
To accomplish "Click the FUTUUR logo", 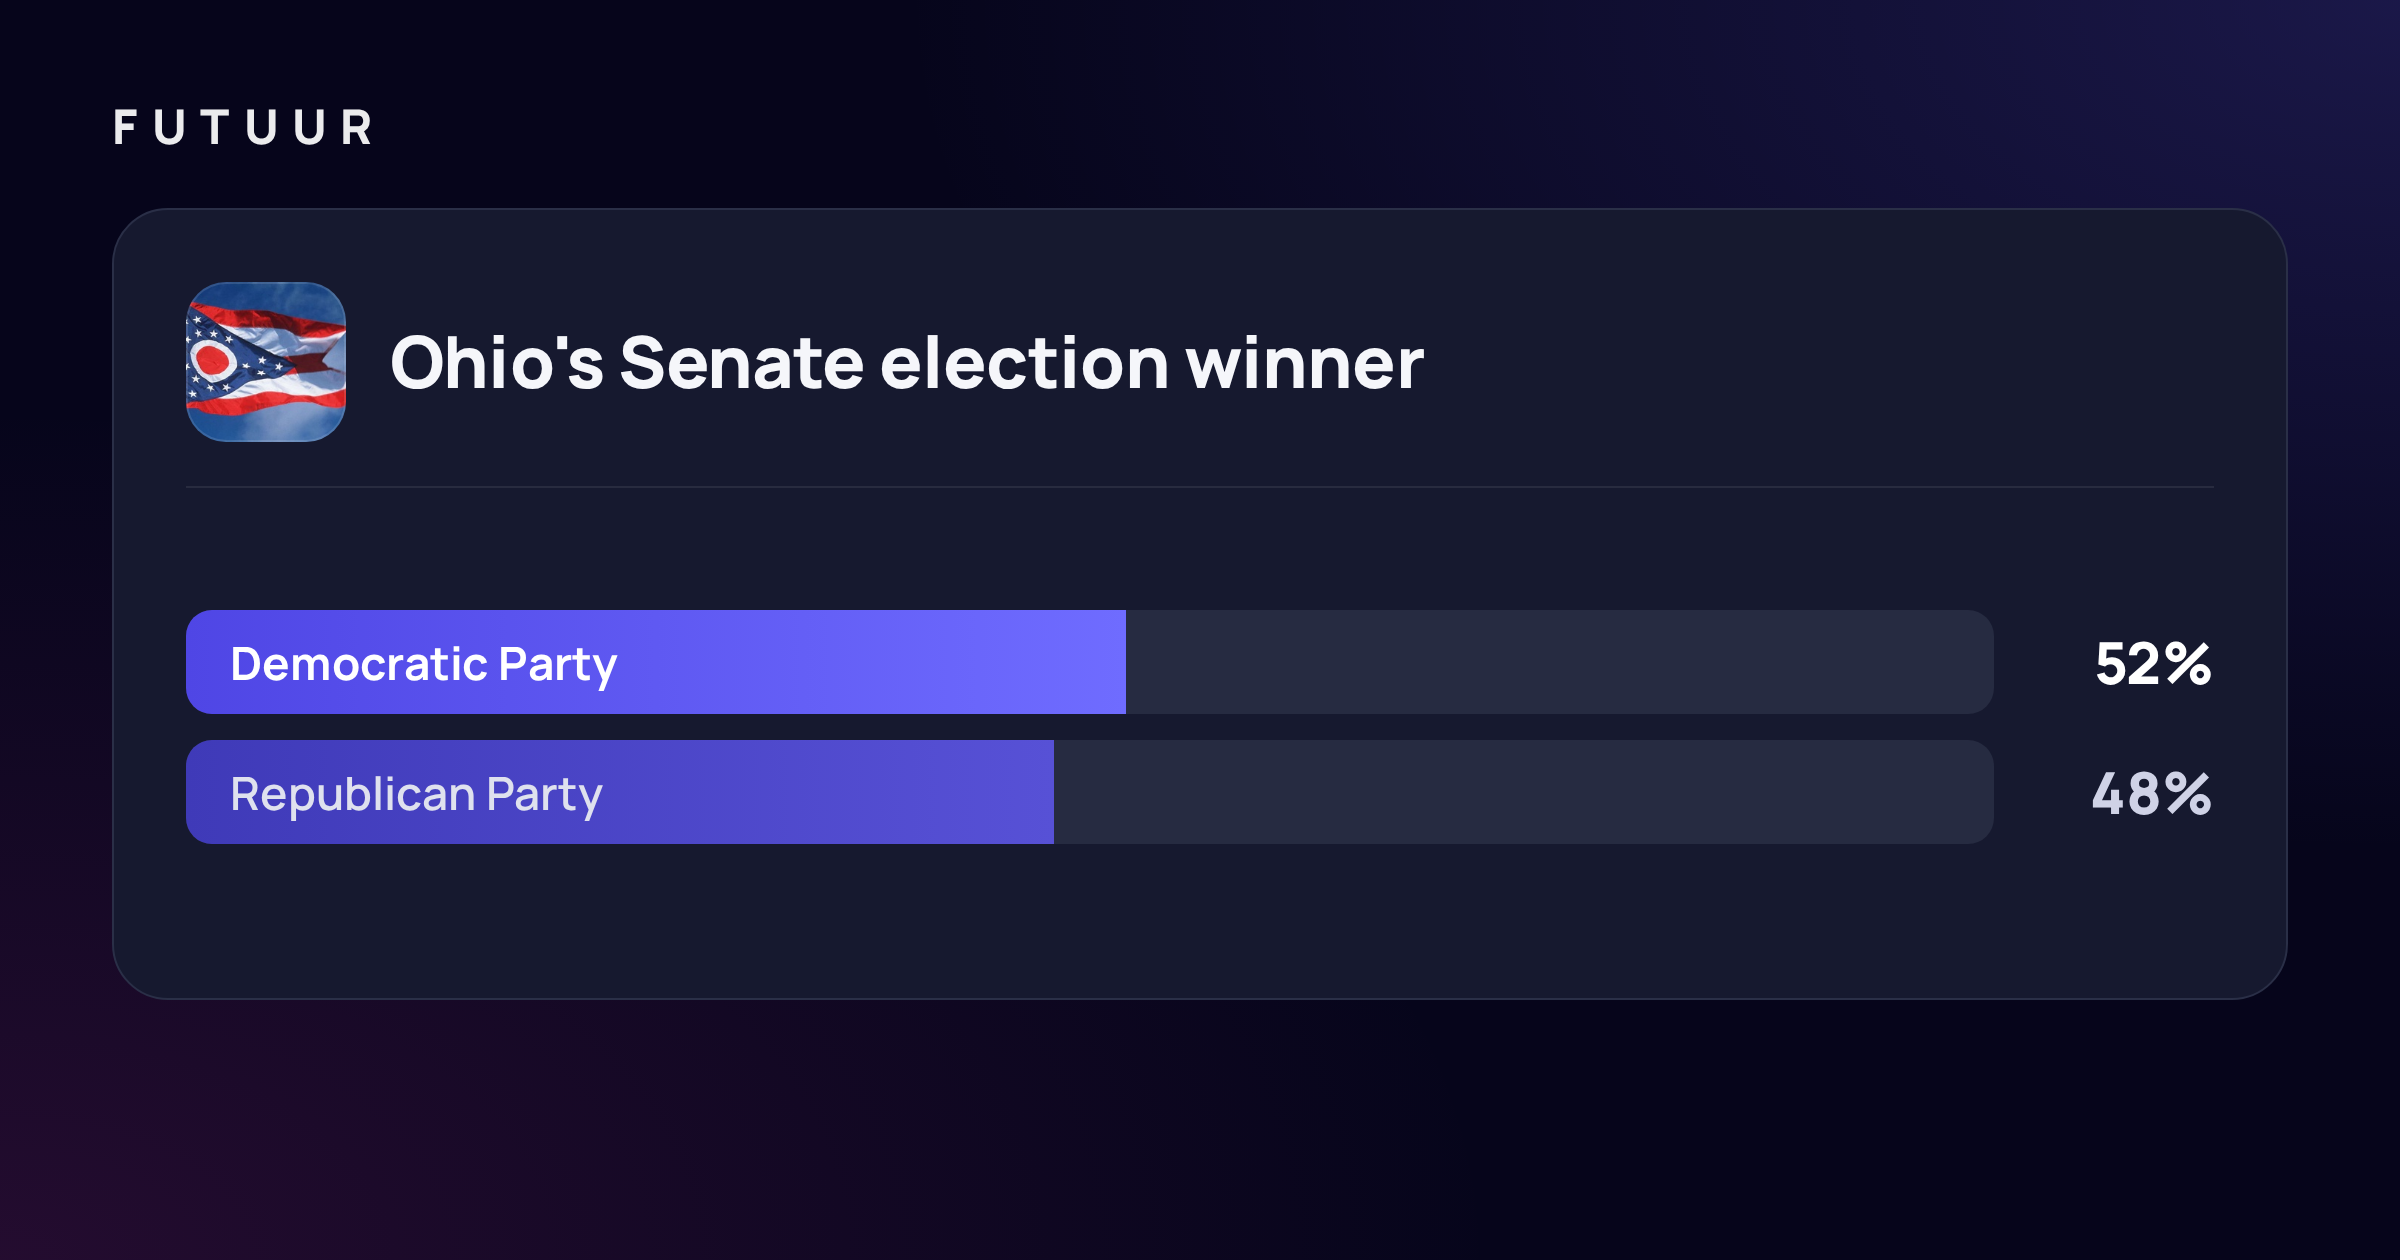I will 243,128.
